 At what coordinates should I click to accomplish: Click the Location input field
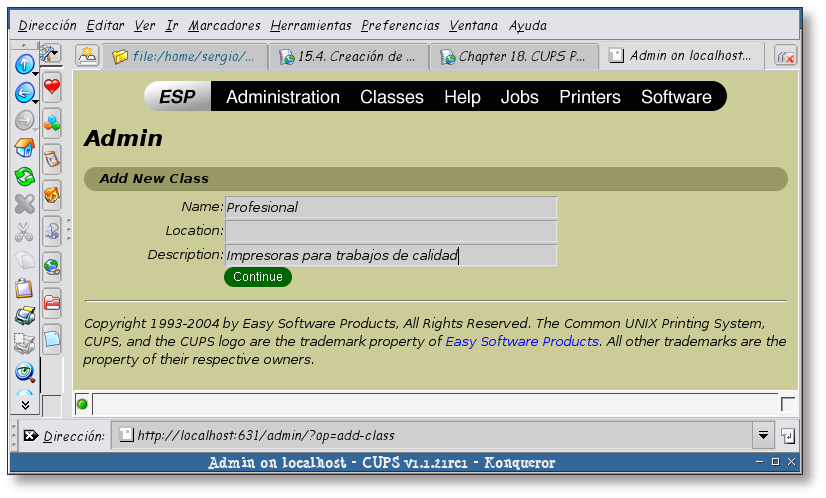point(390,231)
